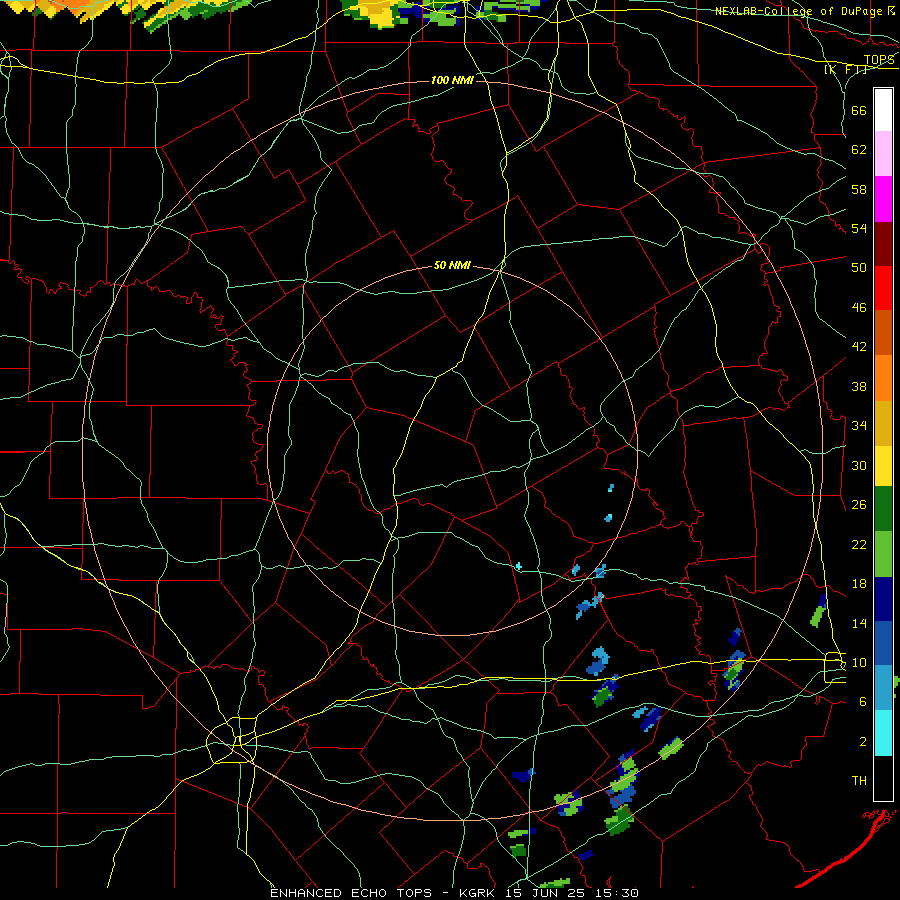Click the "TH" label at the legend bottom
The width and height of the screenshot is (900, 900).
[859, 781]
